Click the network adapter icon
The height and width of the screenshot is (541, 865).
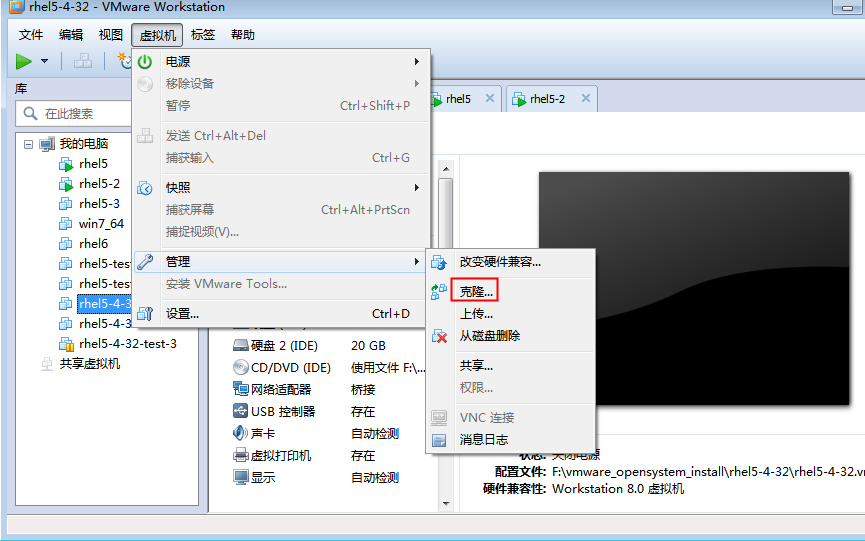pyautogui.click(x=241, y=389)
